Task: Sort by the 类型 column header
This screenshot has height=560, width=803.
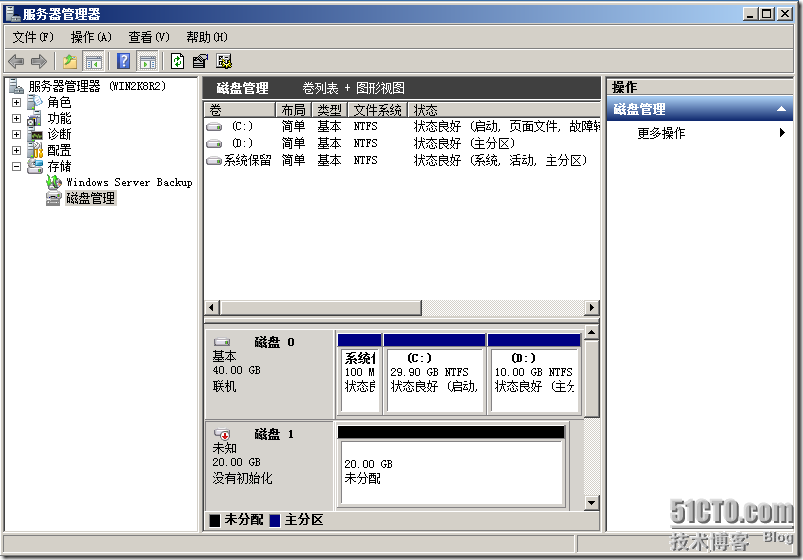Action: pos(330,110)
